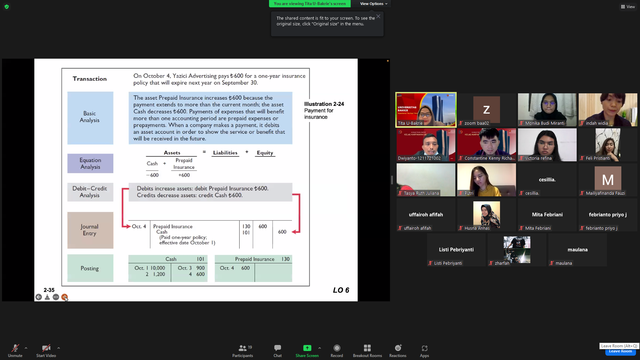Select Monika Budi Miranti's video tile
The height and width of the screenshot is (360, 640).
[x=547, y=110]
